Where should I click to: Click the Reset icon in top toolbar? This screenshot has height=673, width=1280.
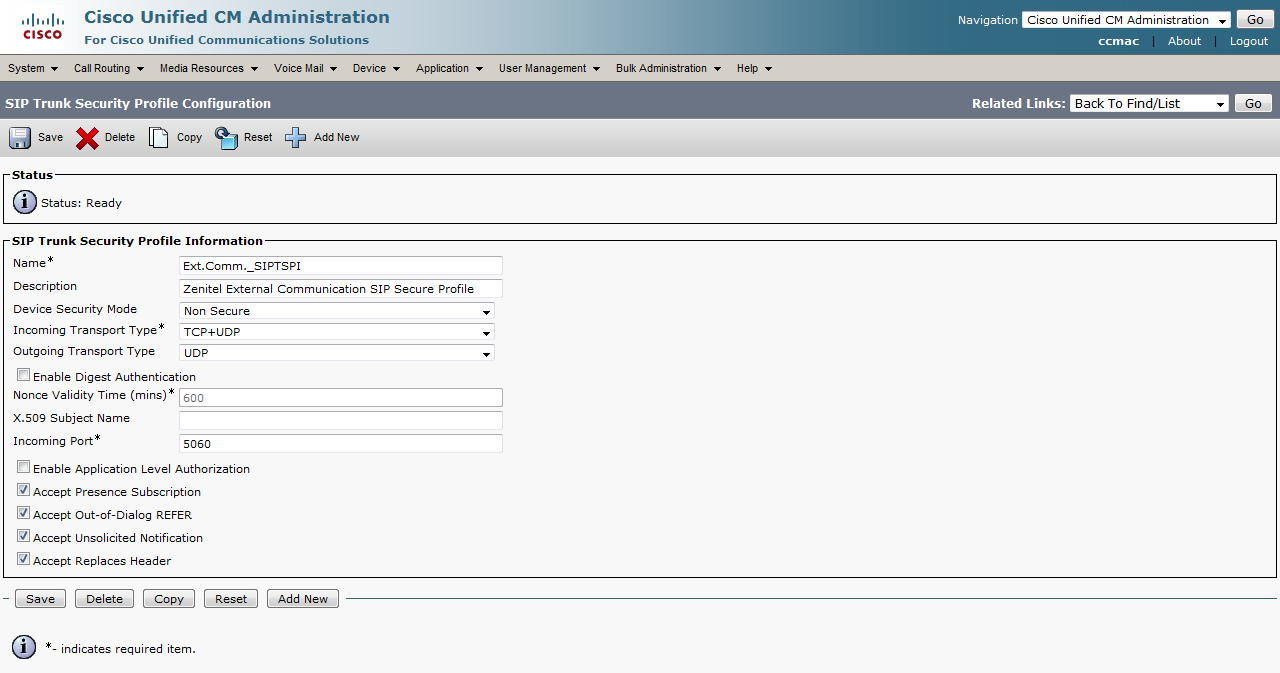227,138
